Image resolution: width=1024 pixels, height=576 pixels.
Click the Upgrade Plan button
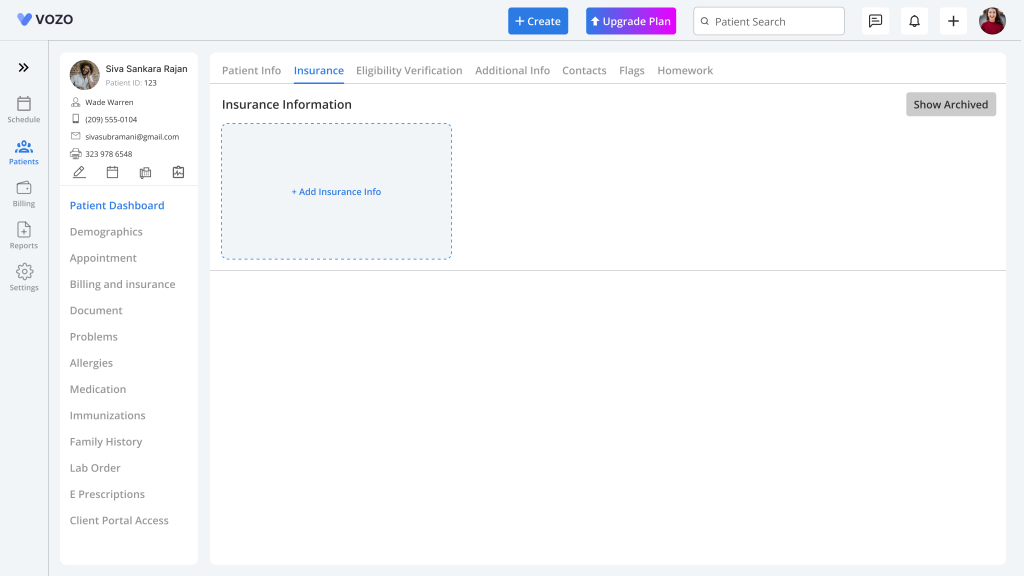(x=631, y=21)
